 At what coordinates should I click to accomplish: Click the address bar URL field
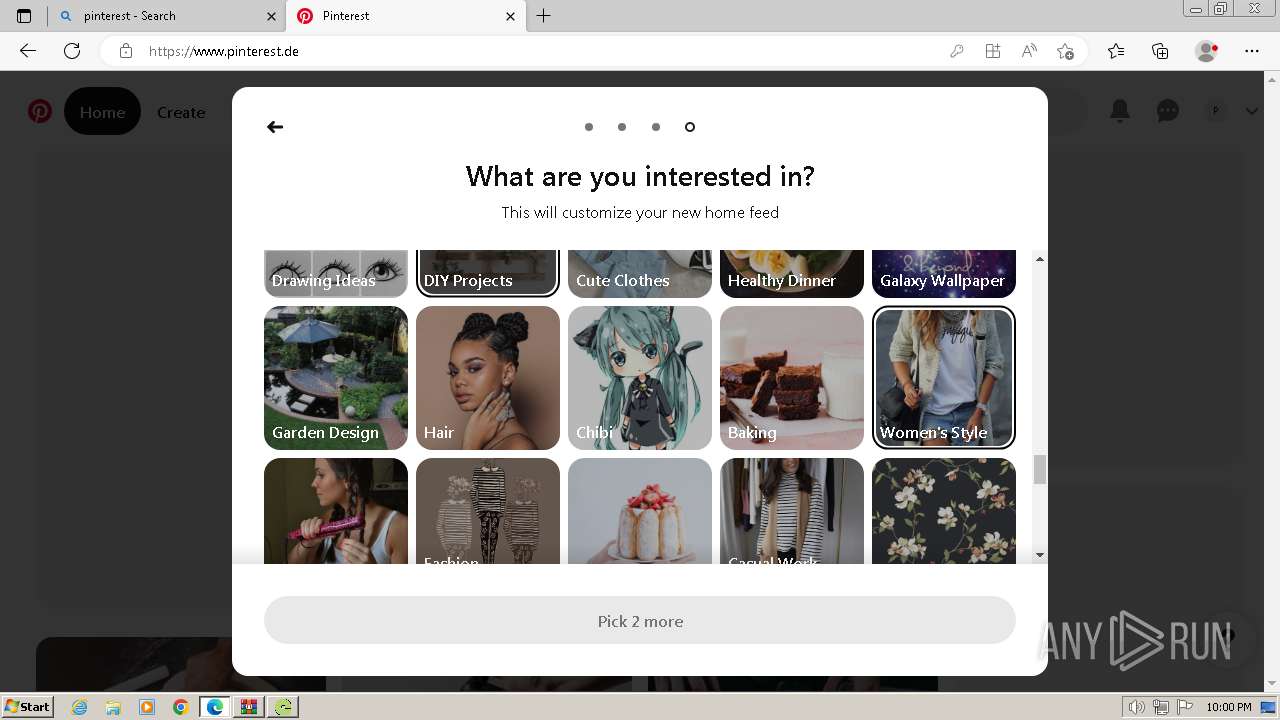pyautogui.click(x=540, y=51)
